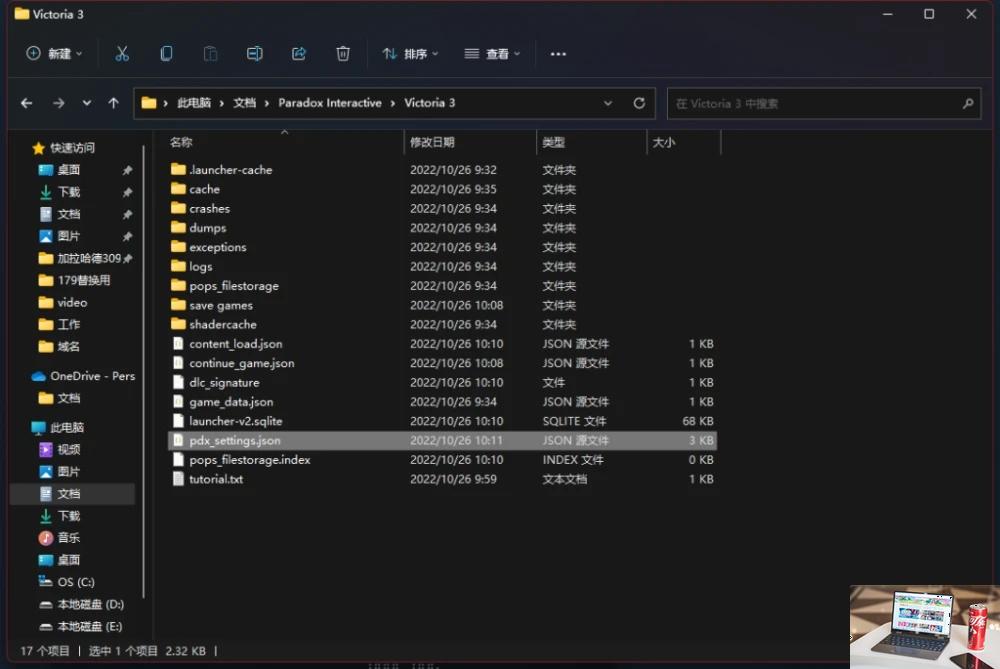
Task: Open the OS (C:) drive
Action: click(x=75, y=582)
